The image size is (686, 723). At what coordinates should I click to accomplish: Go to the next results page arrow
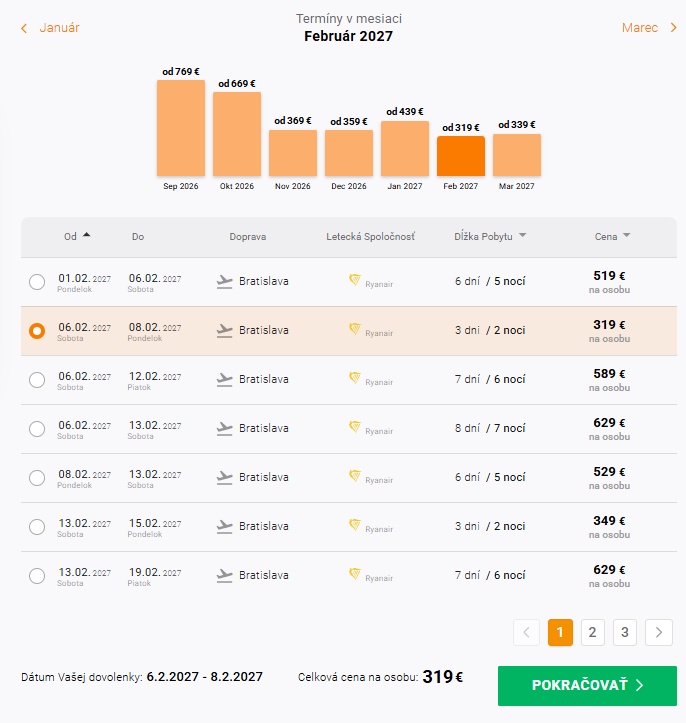659,632
